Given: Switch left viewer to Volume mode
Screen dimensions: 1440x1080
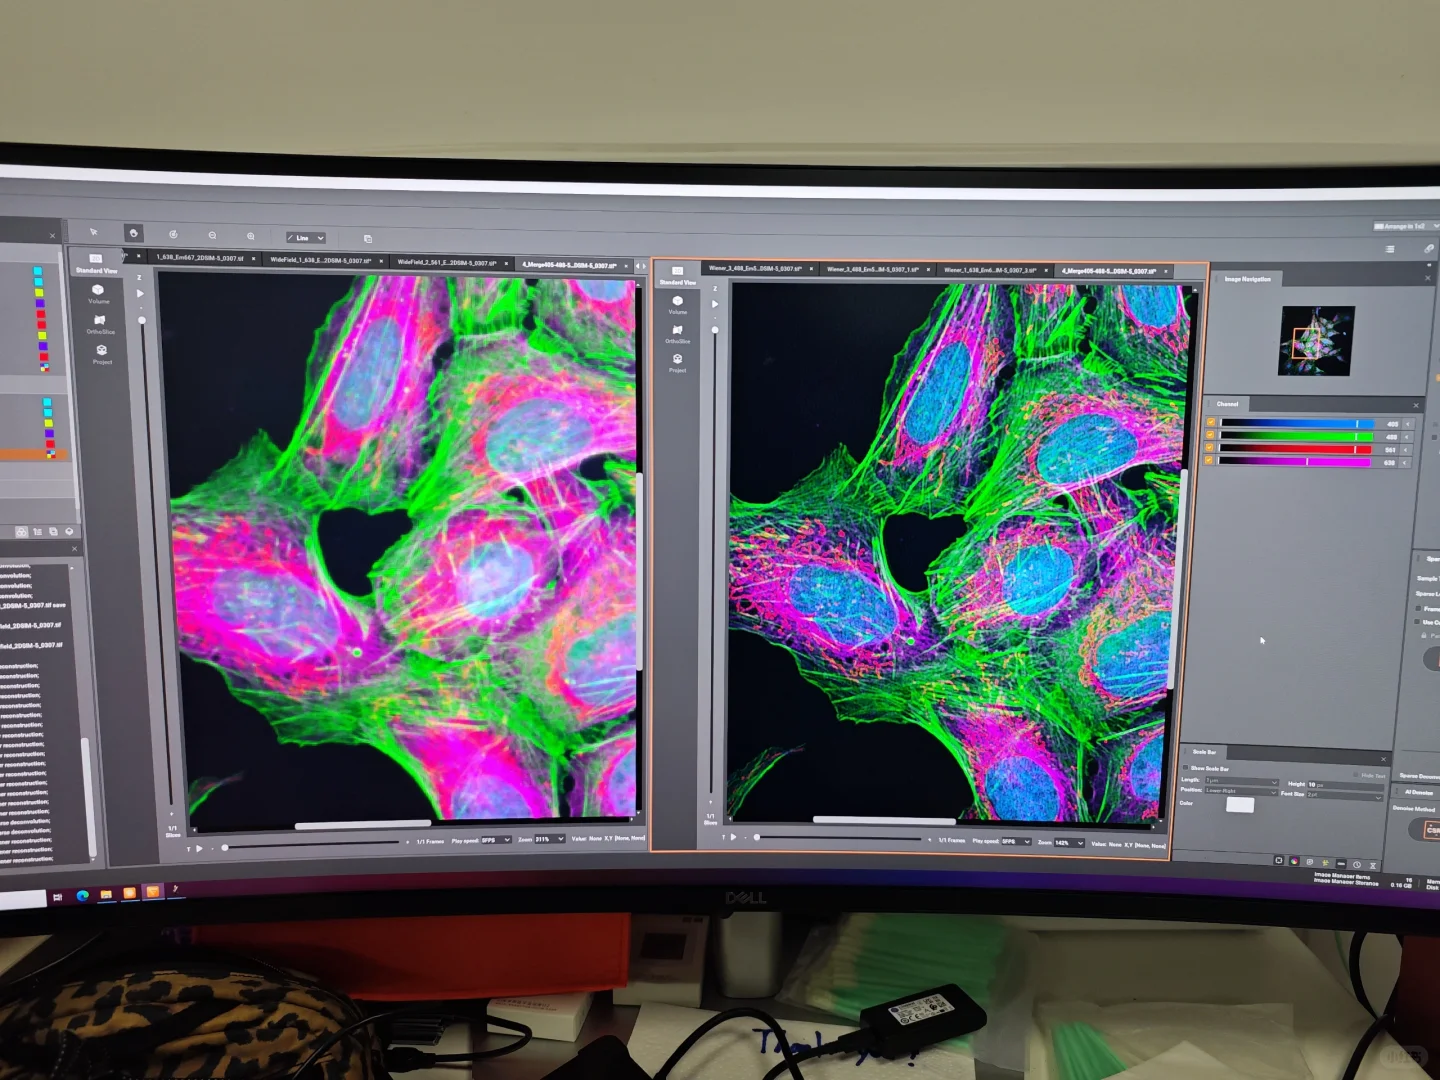Looking at the screenshot, I should coord(98,294).
